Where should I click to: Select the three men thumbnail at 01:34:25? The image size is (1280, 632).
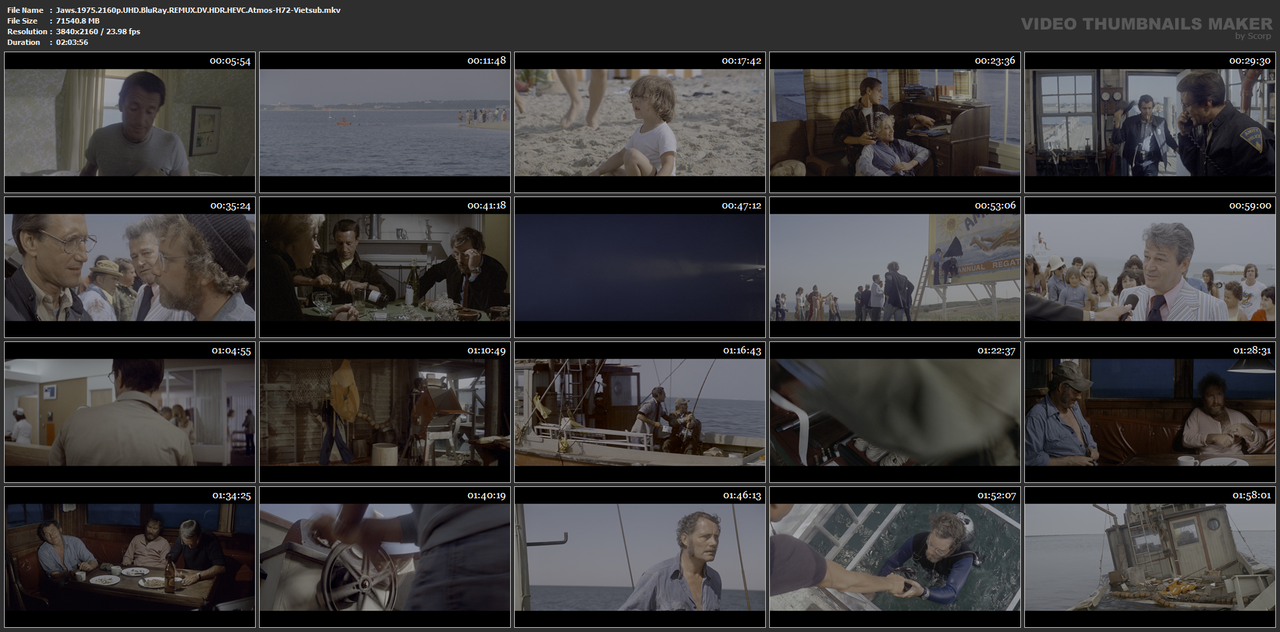(x=130, y=557)
